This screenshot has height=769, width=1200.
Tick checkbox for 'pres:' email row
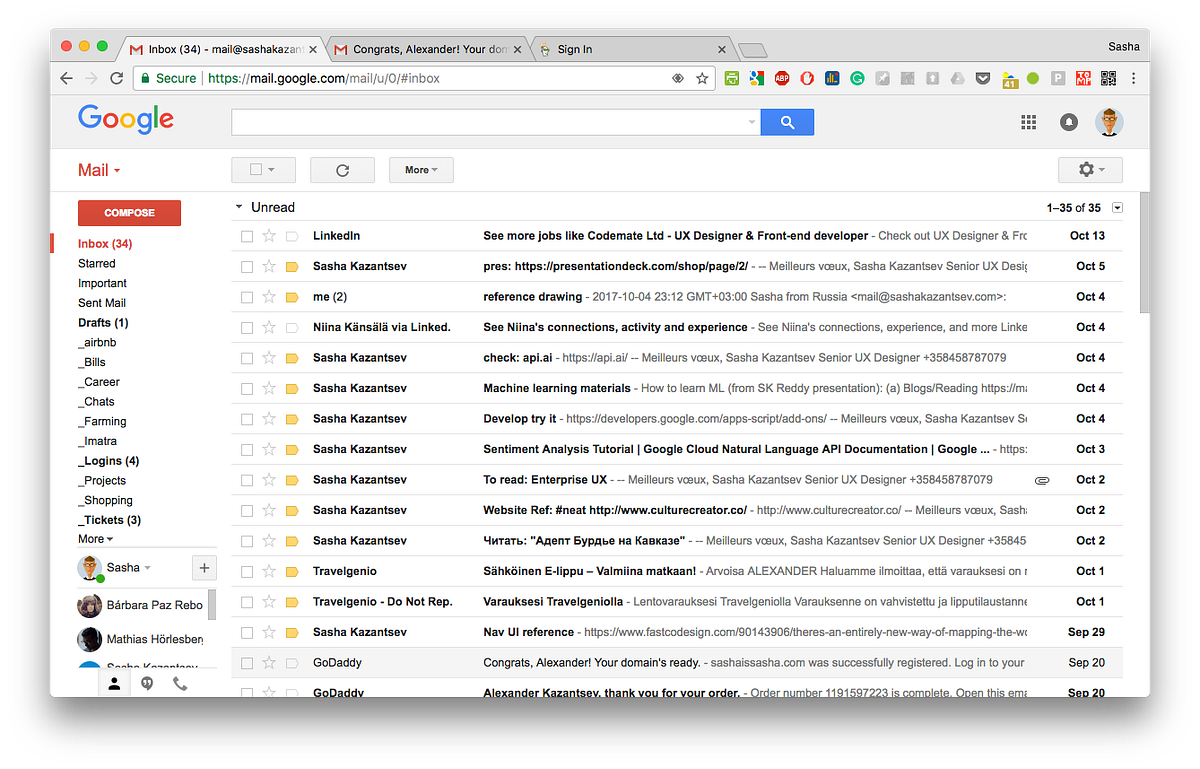click(x=247, y=267)
